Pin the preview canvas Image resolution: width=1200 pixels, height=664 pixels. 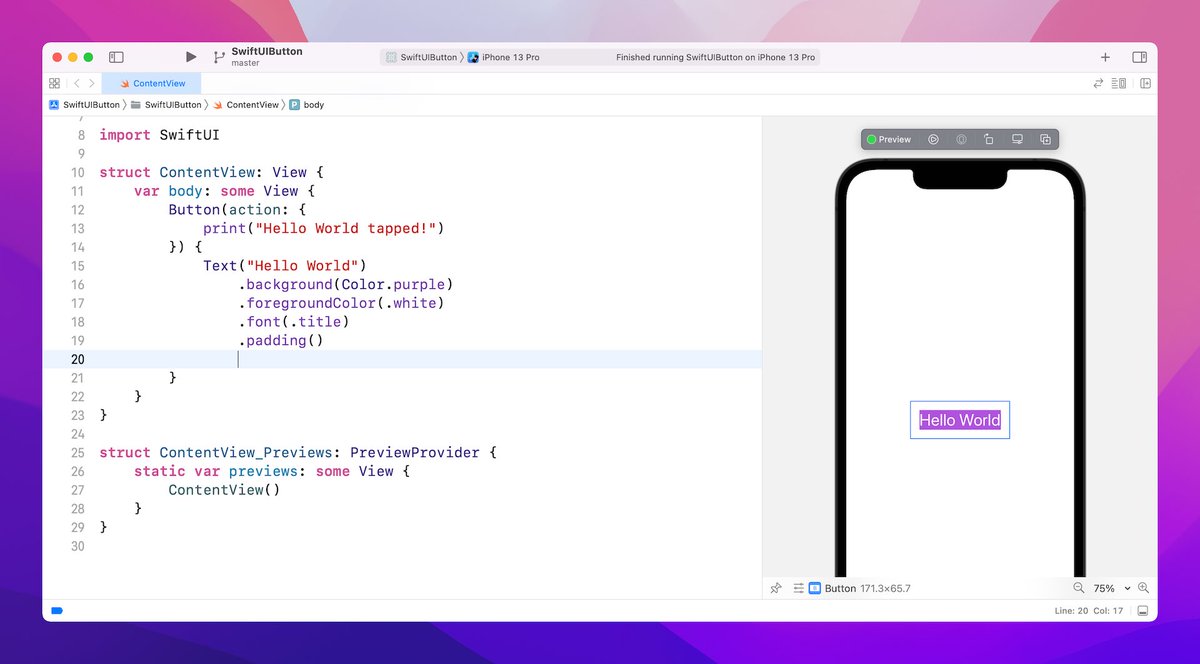click(x=776, y=588)
